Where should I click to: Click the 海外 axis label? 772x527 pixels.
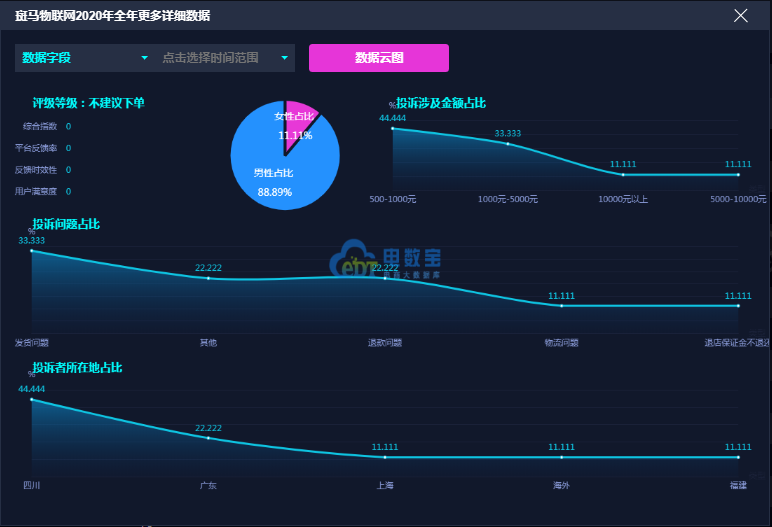(561, 486)
